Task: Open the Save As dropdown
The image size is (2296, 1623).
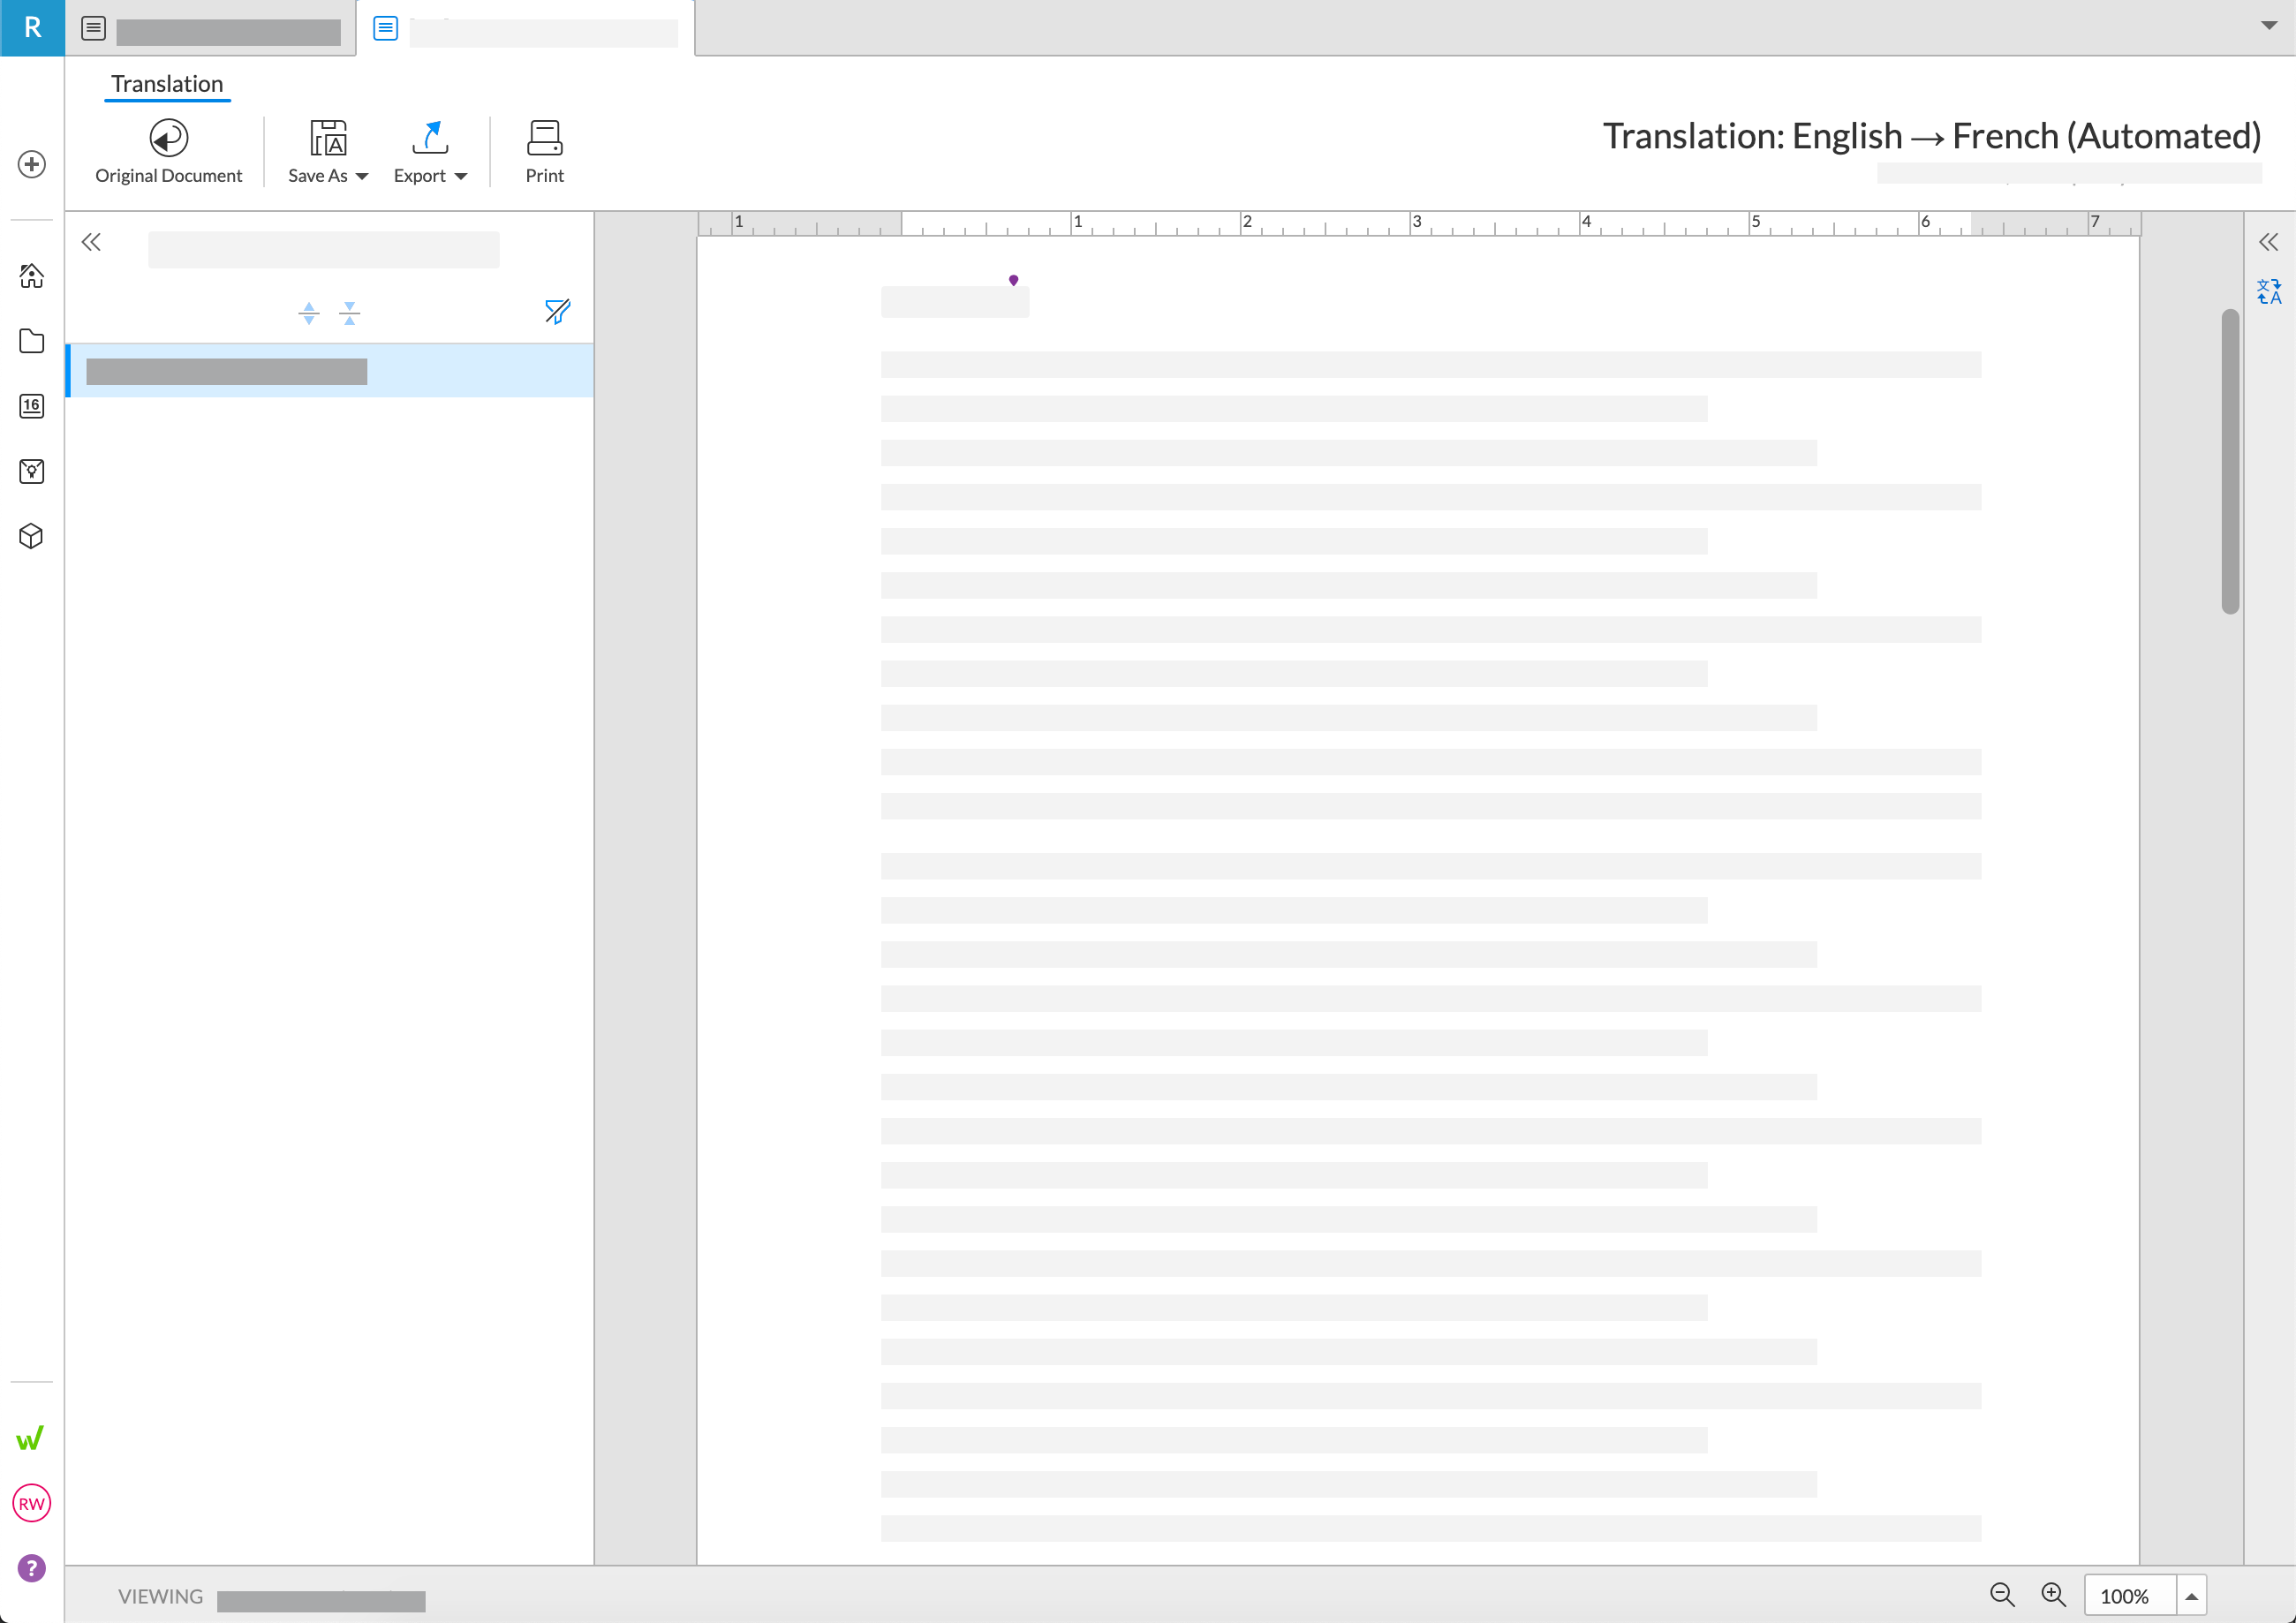Action: point(327,150)
